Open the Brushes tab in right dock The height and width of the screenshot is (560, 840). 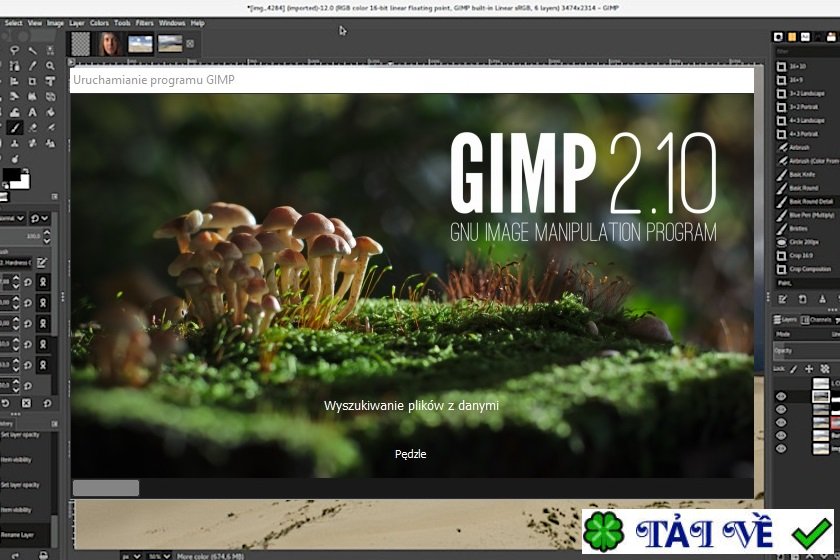pos(778,36)
